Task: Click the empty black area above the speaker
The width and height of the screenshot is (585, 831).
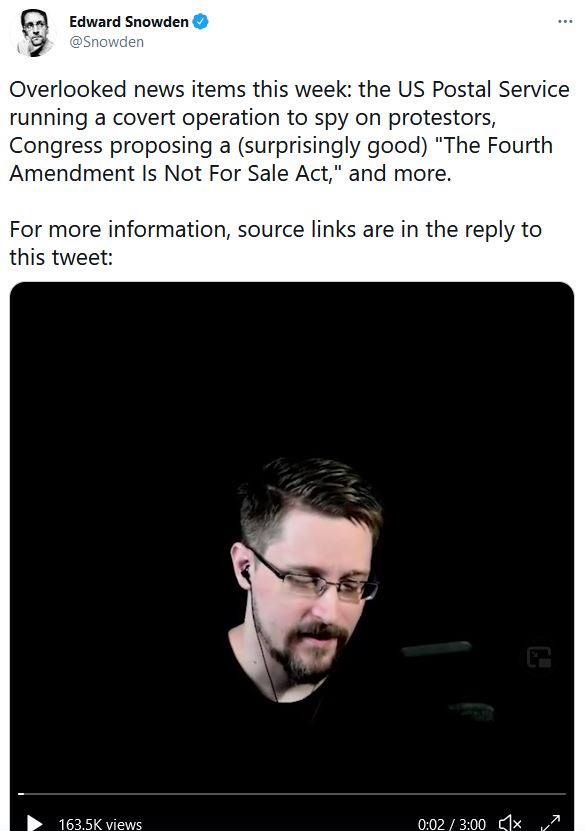Action: (x=292, y=371)
